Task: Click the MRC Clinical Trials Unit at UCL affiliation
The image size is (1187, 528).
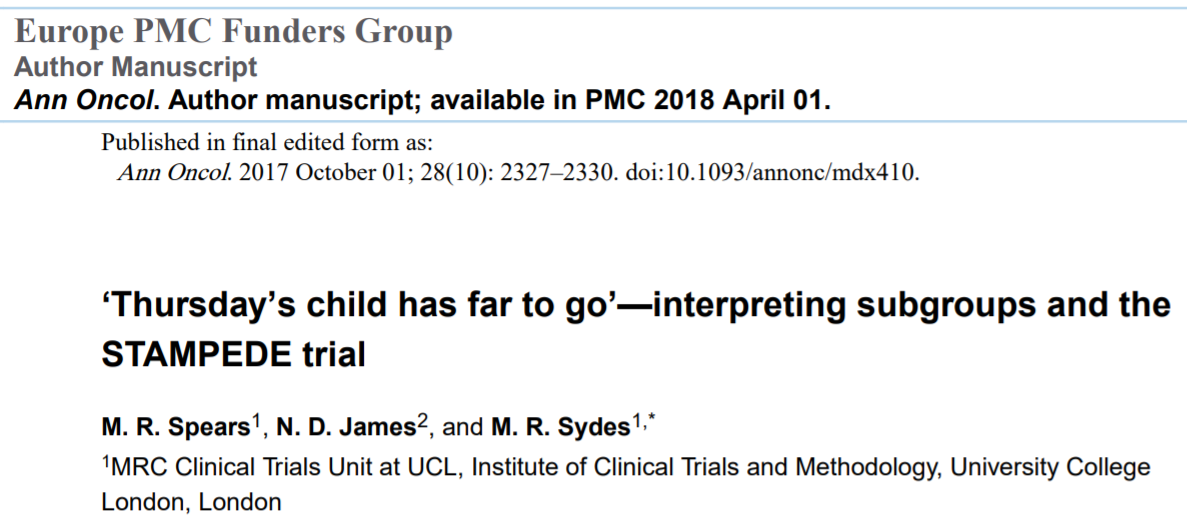Action: [282, 467]
